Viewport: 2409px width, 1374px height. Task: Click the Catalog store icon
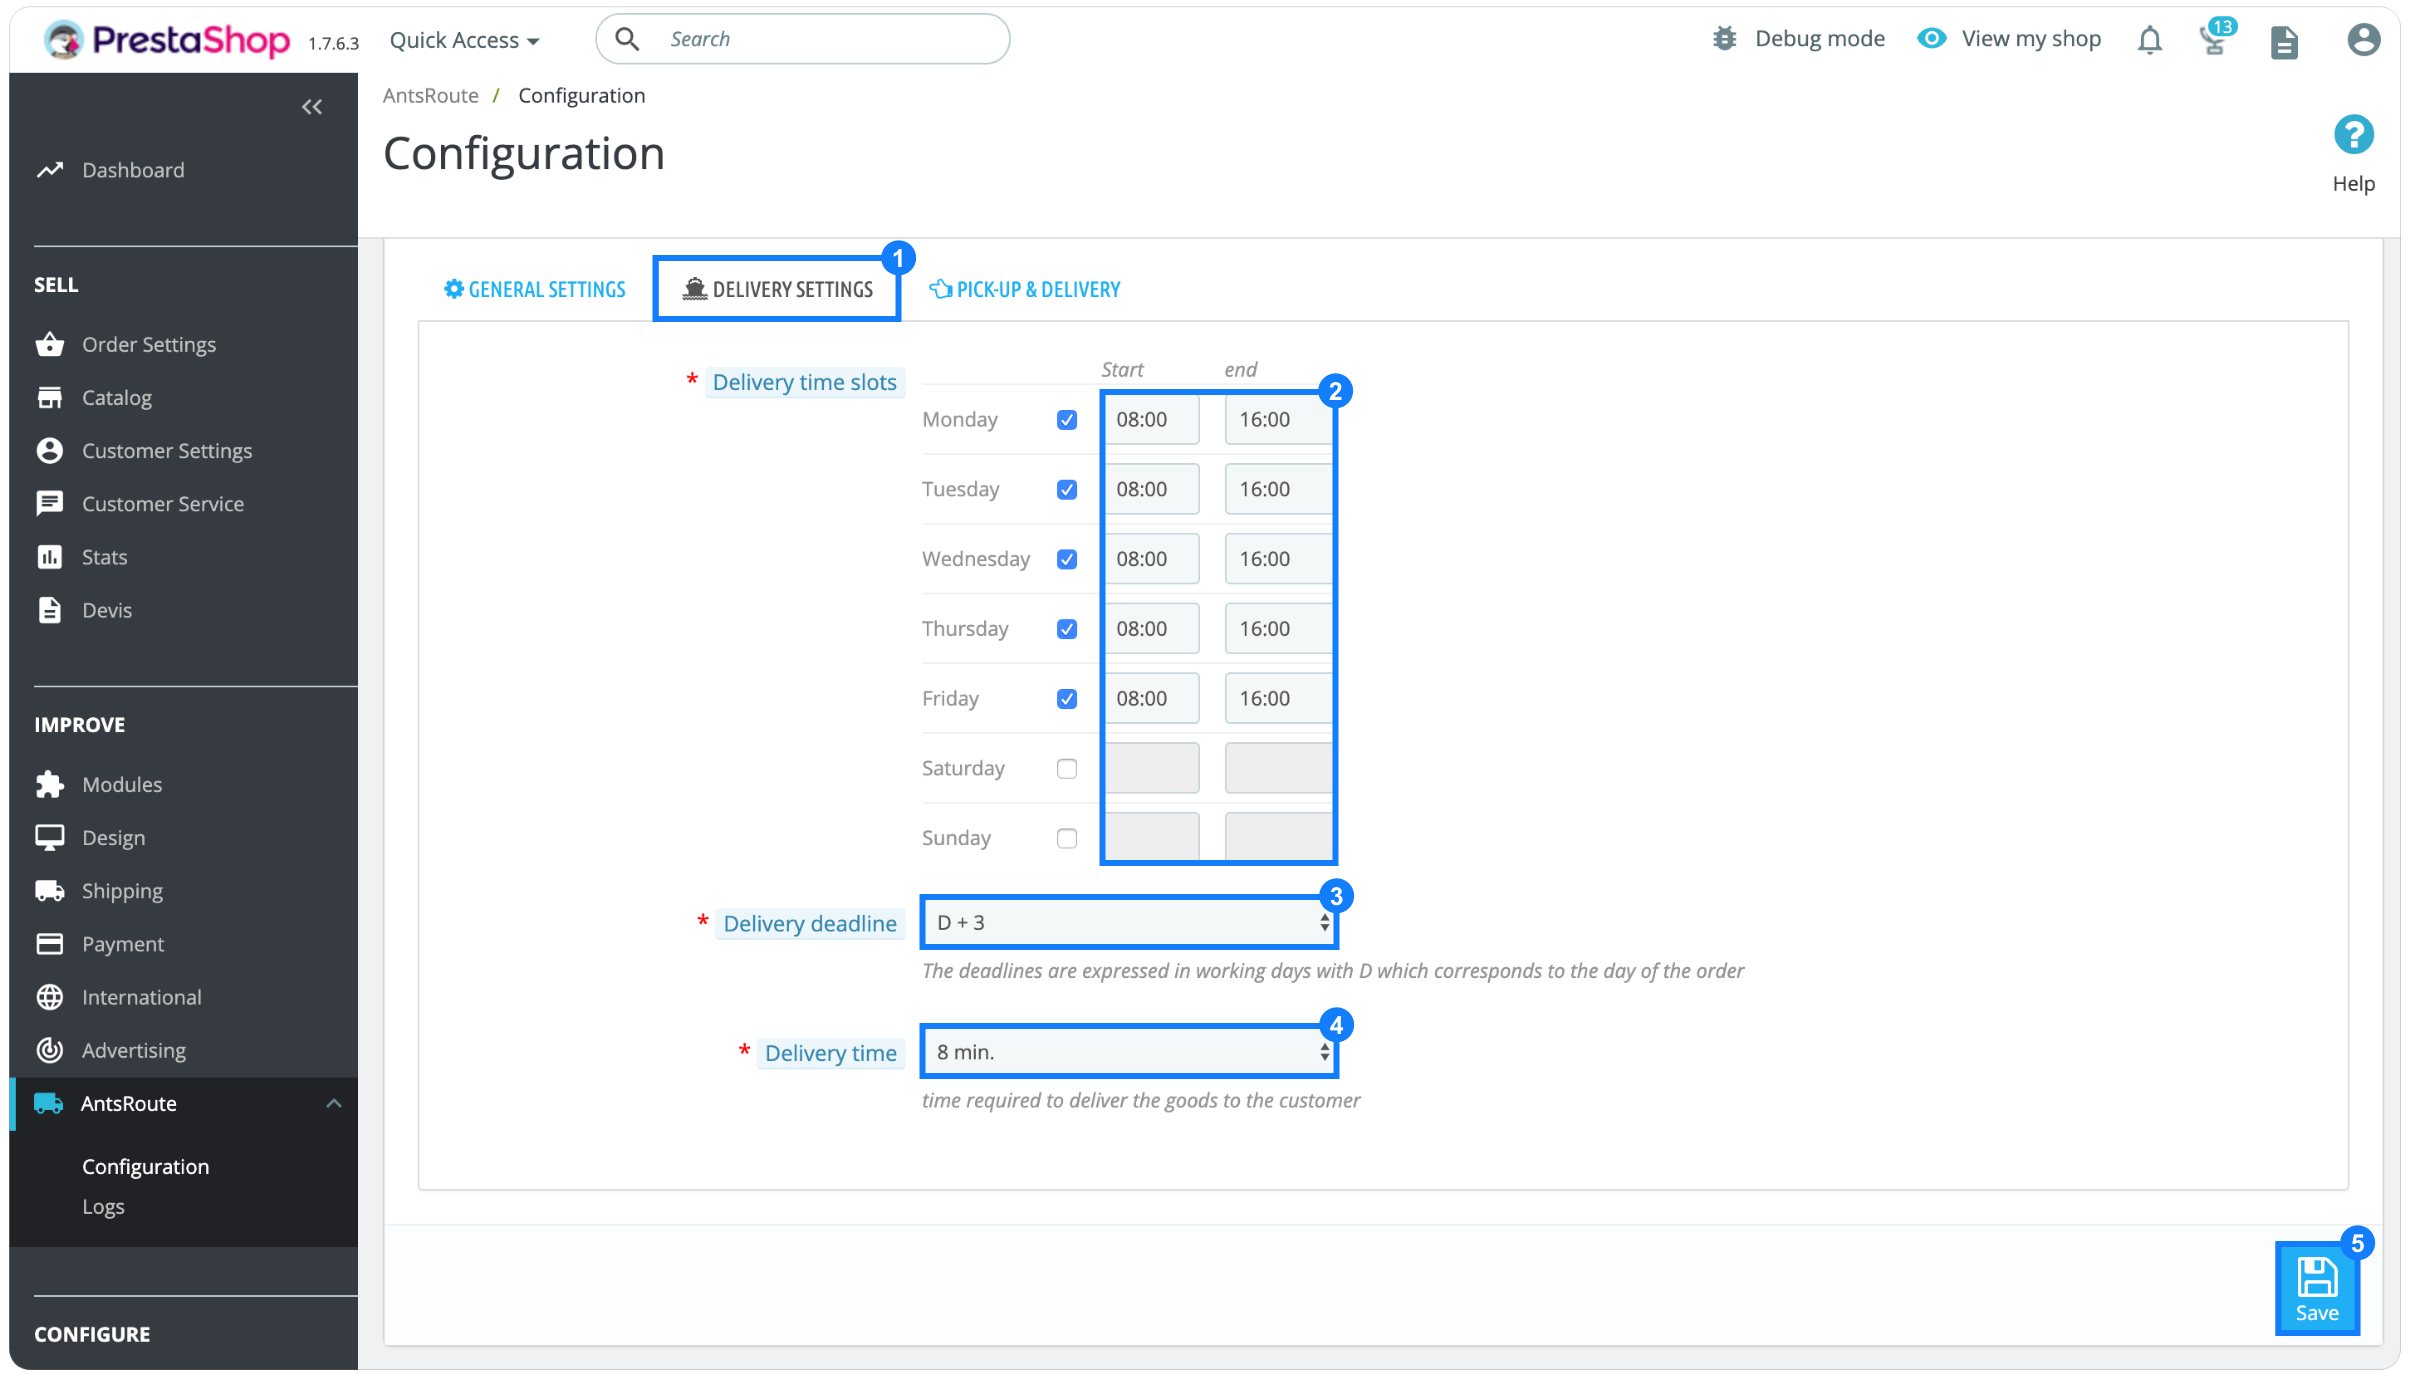pos(50,398)
